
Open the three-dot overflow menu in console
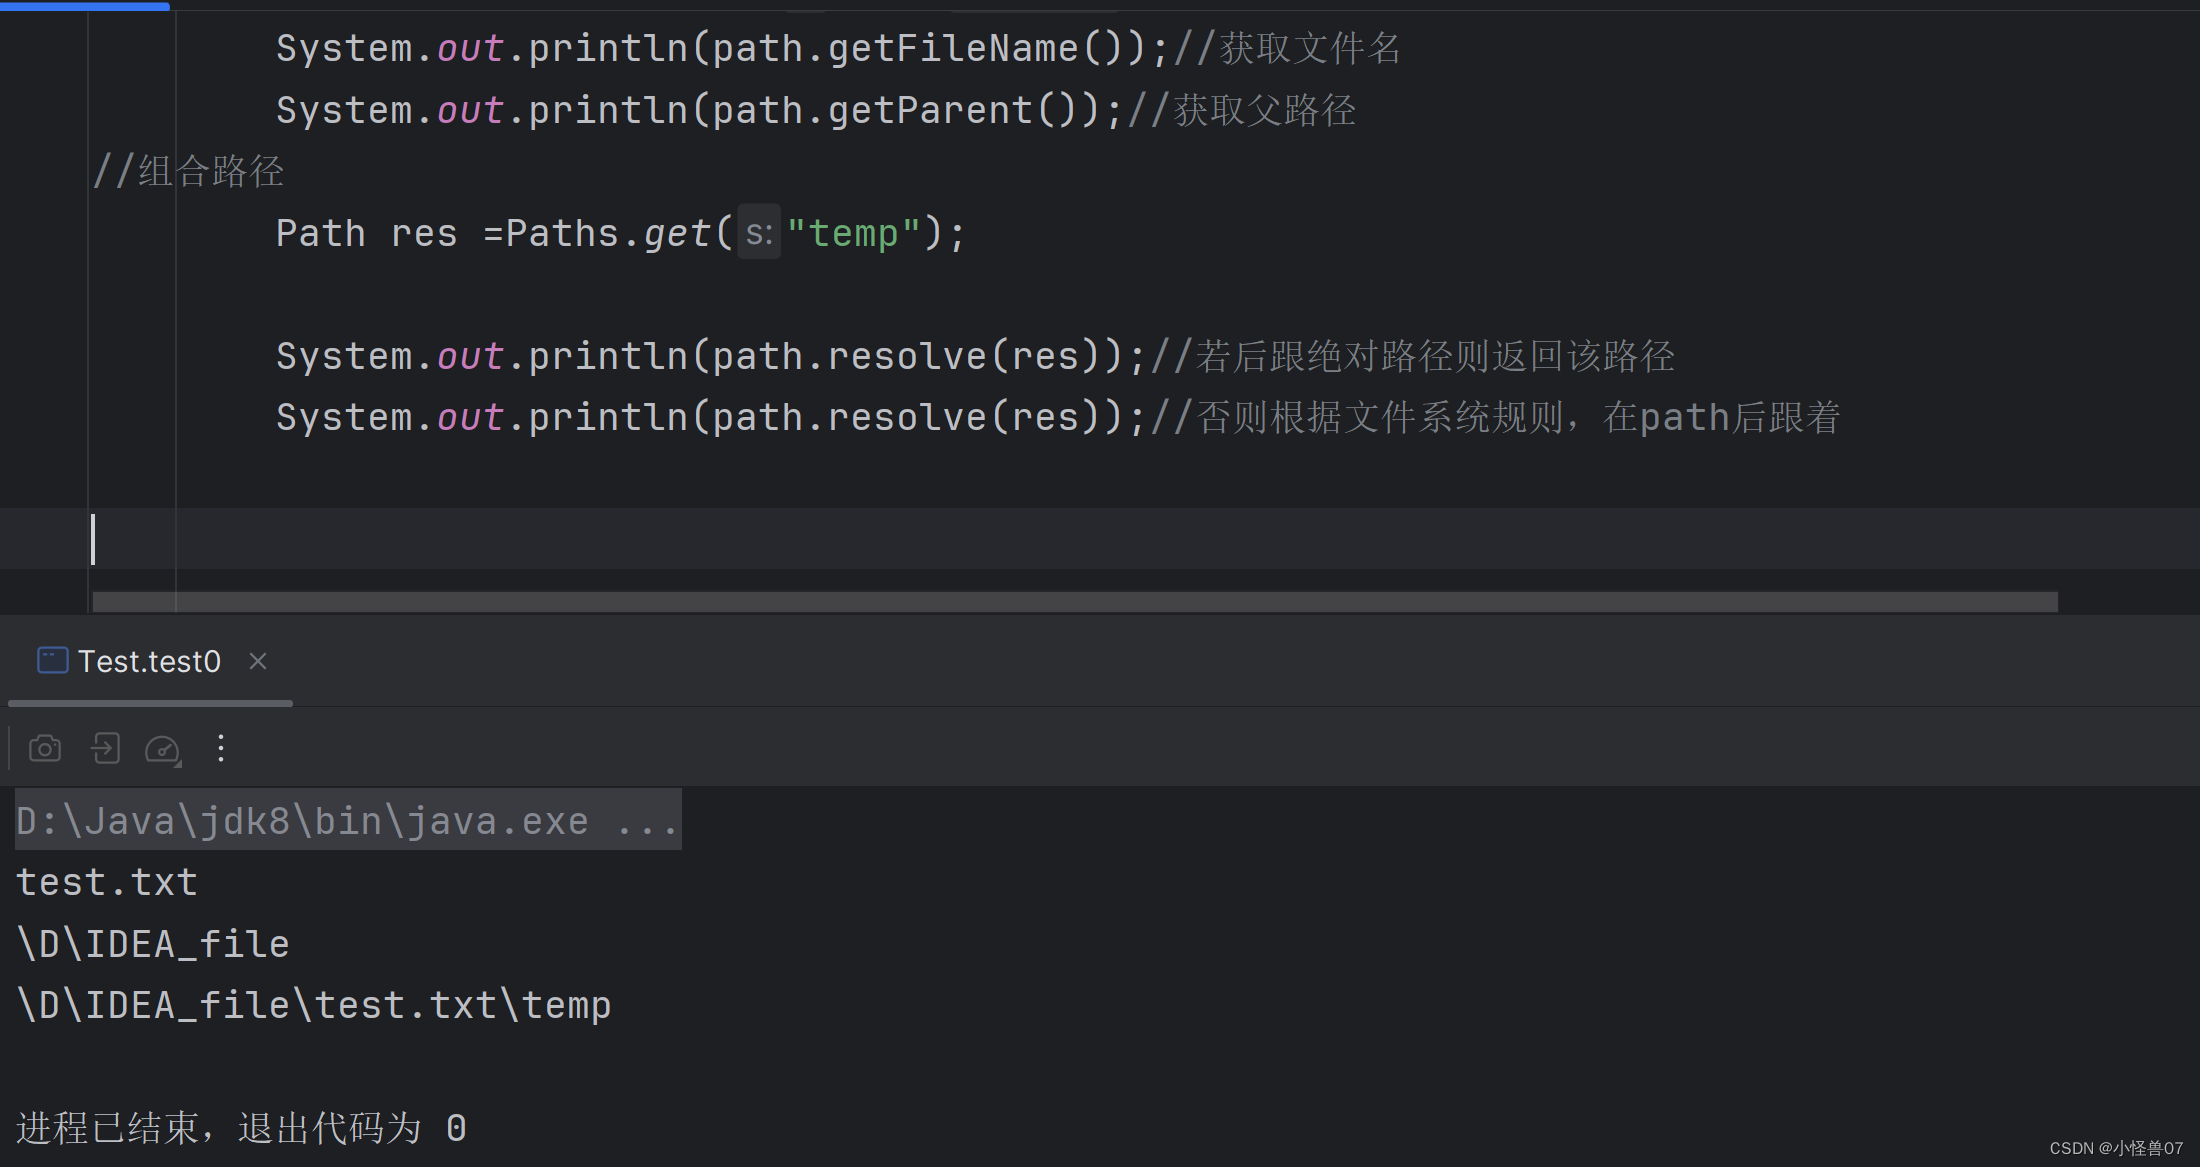click(220, 747)
